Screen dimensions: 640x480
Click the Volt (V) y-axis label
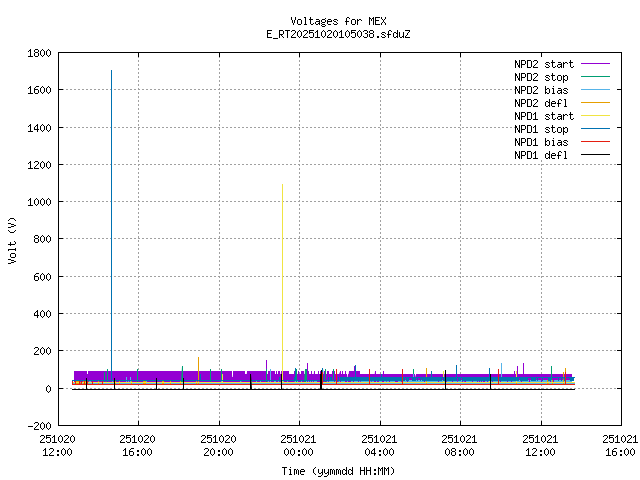tap(12, 239)
